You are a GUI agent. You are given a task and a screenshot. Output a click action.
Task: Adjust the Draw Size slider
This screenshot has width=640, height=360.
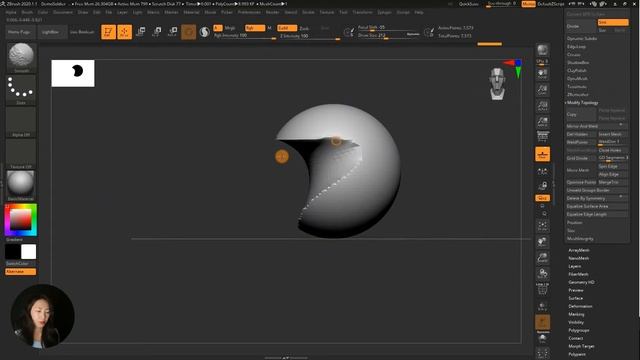pos(388,36)
